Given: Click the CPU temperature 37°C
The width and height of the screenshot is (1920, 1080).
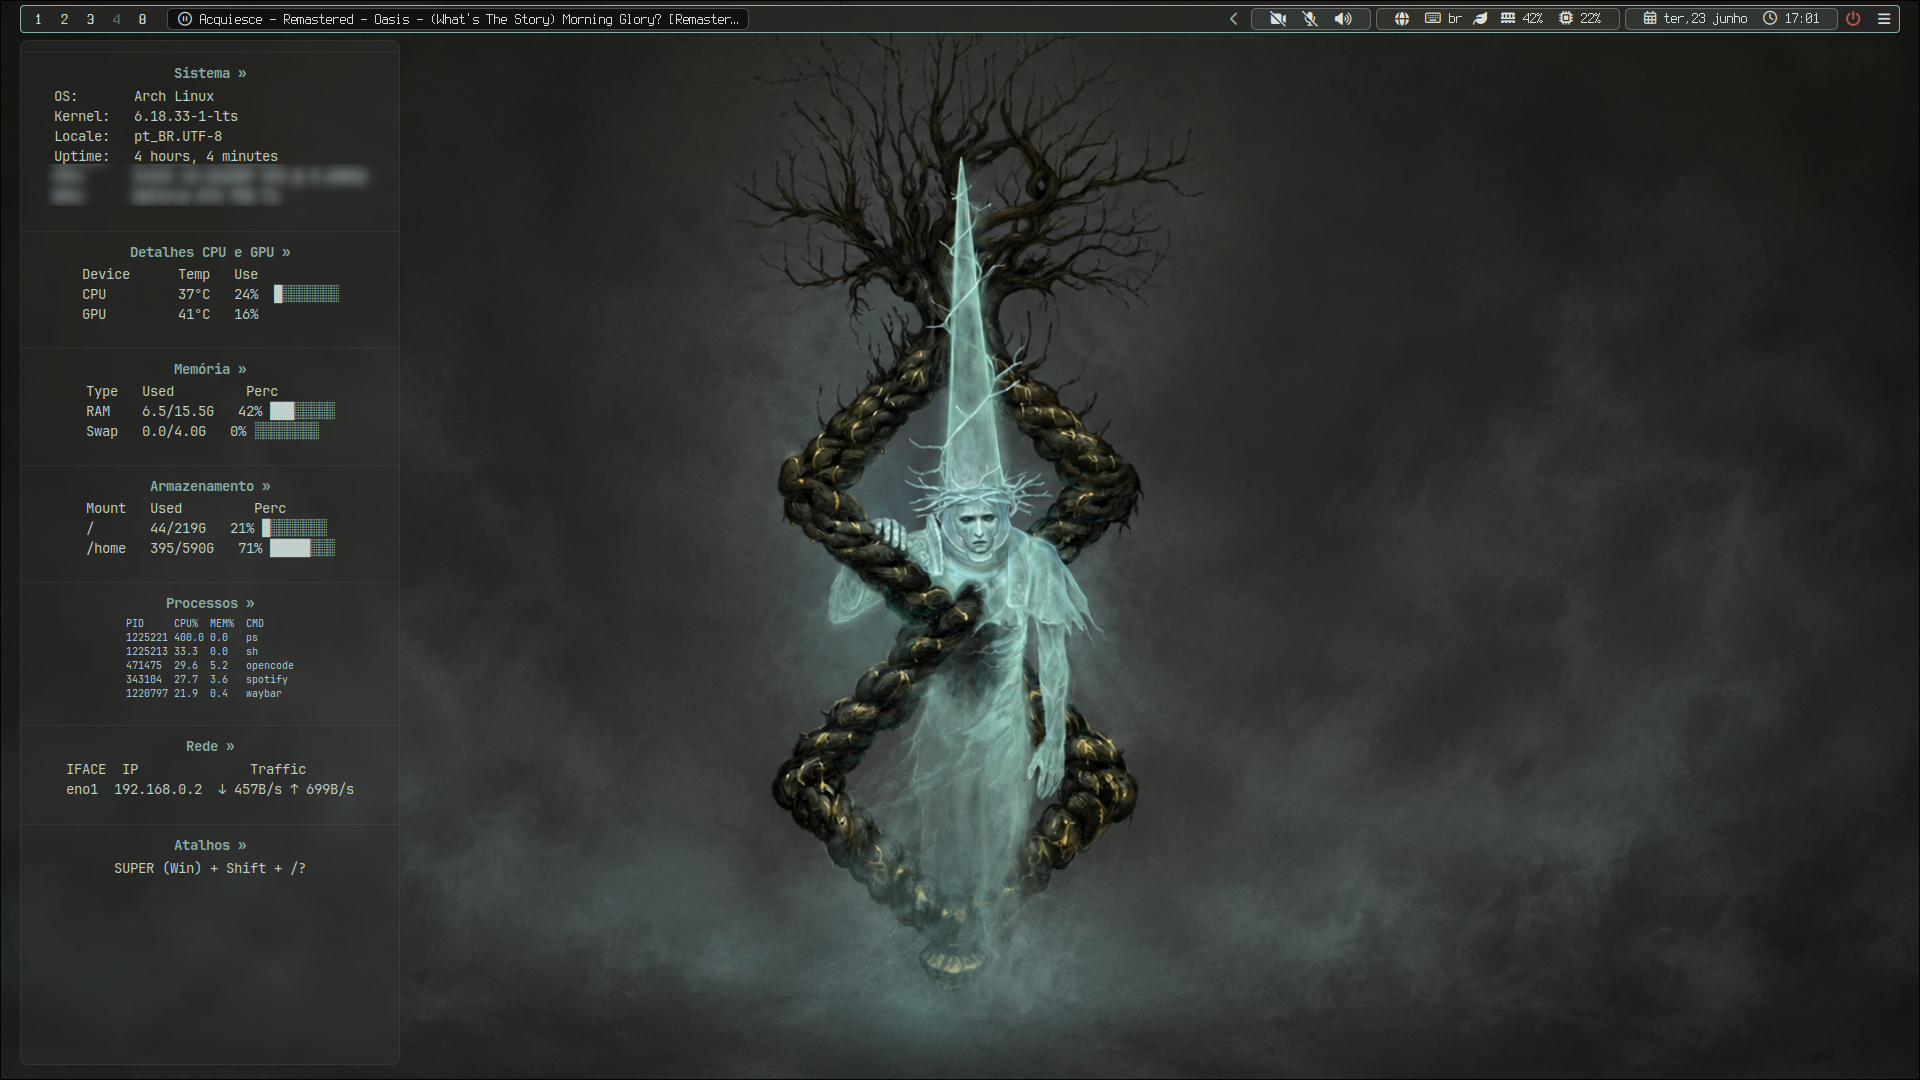Looking at the screenshot, I should [x=194, y=294].
